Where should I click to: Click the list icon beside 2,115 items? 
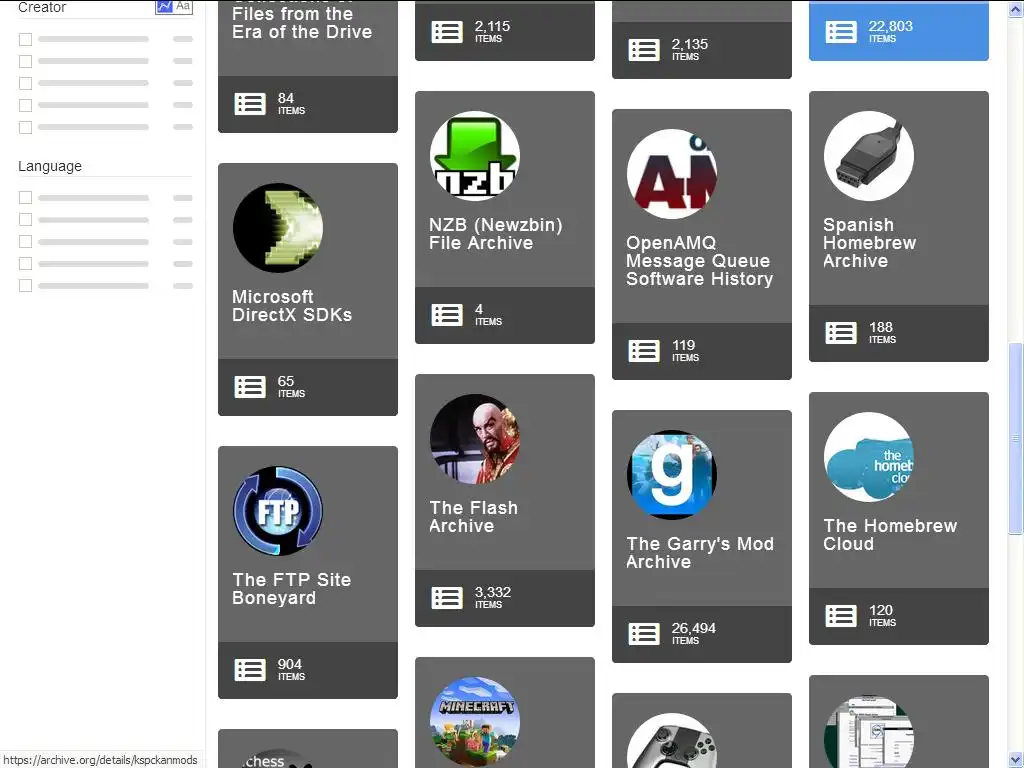pyautogui.click(x=447, y=32)
